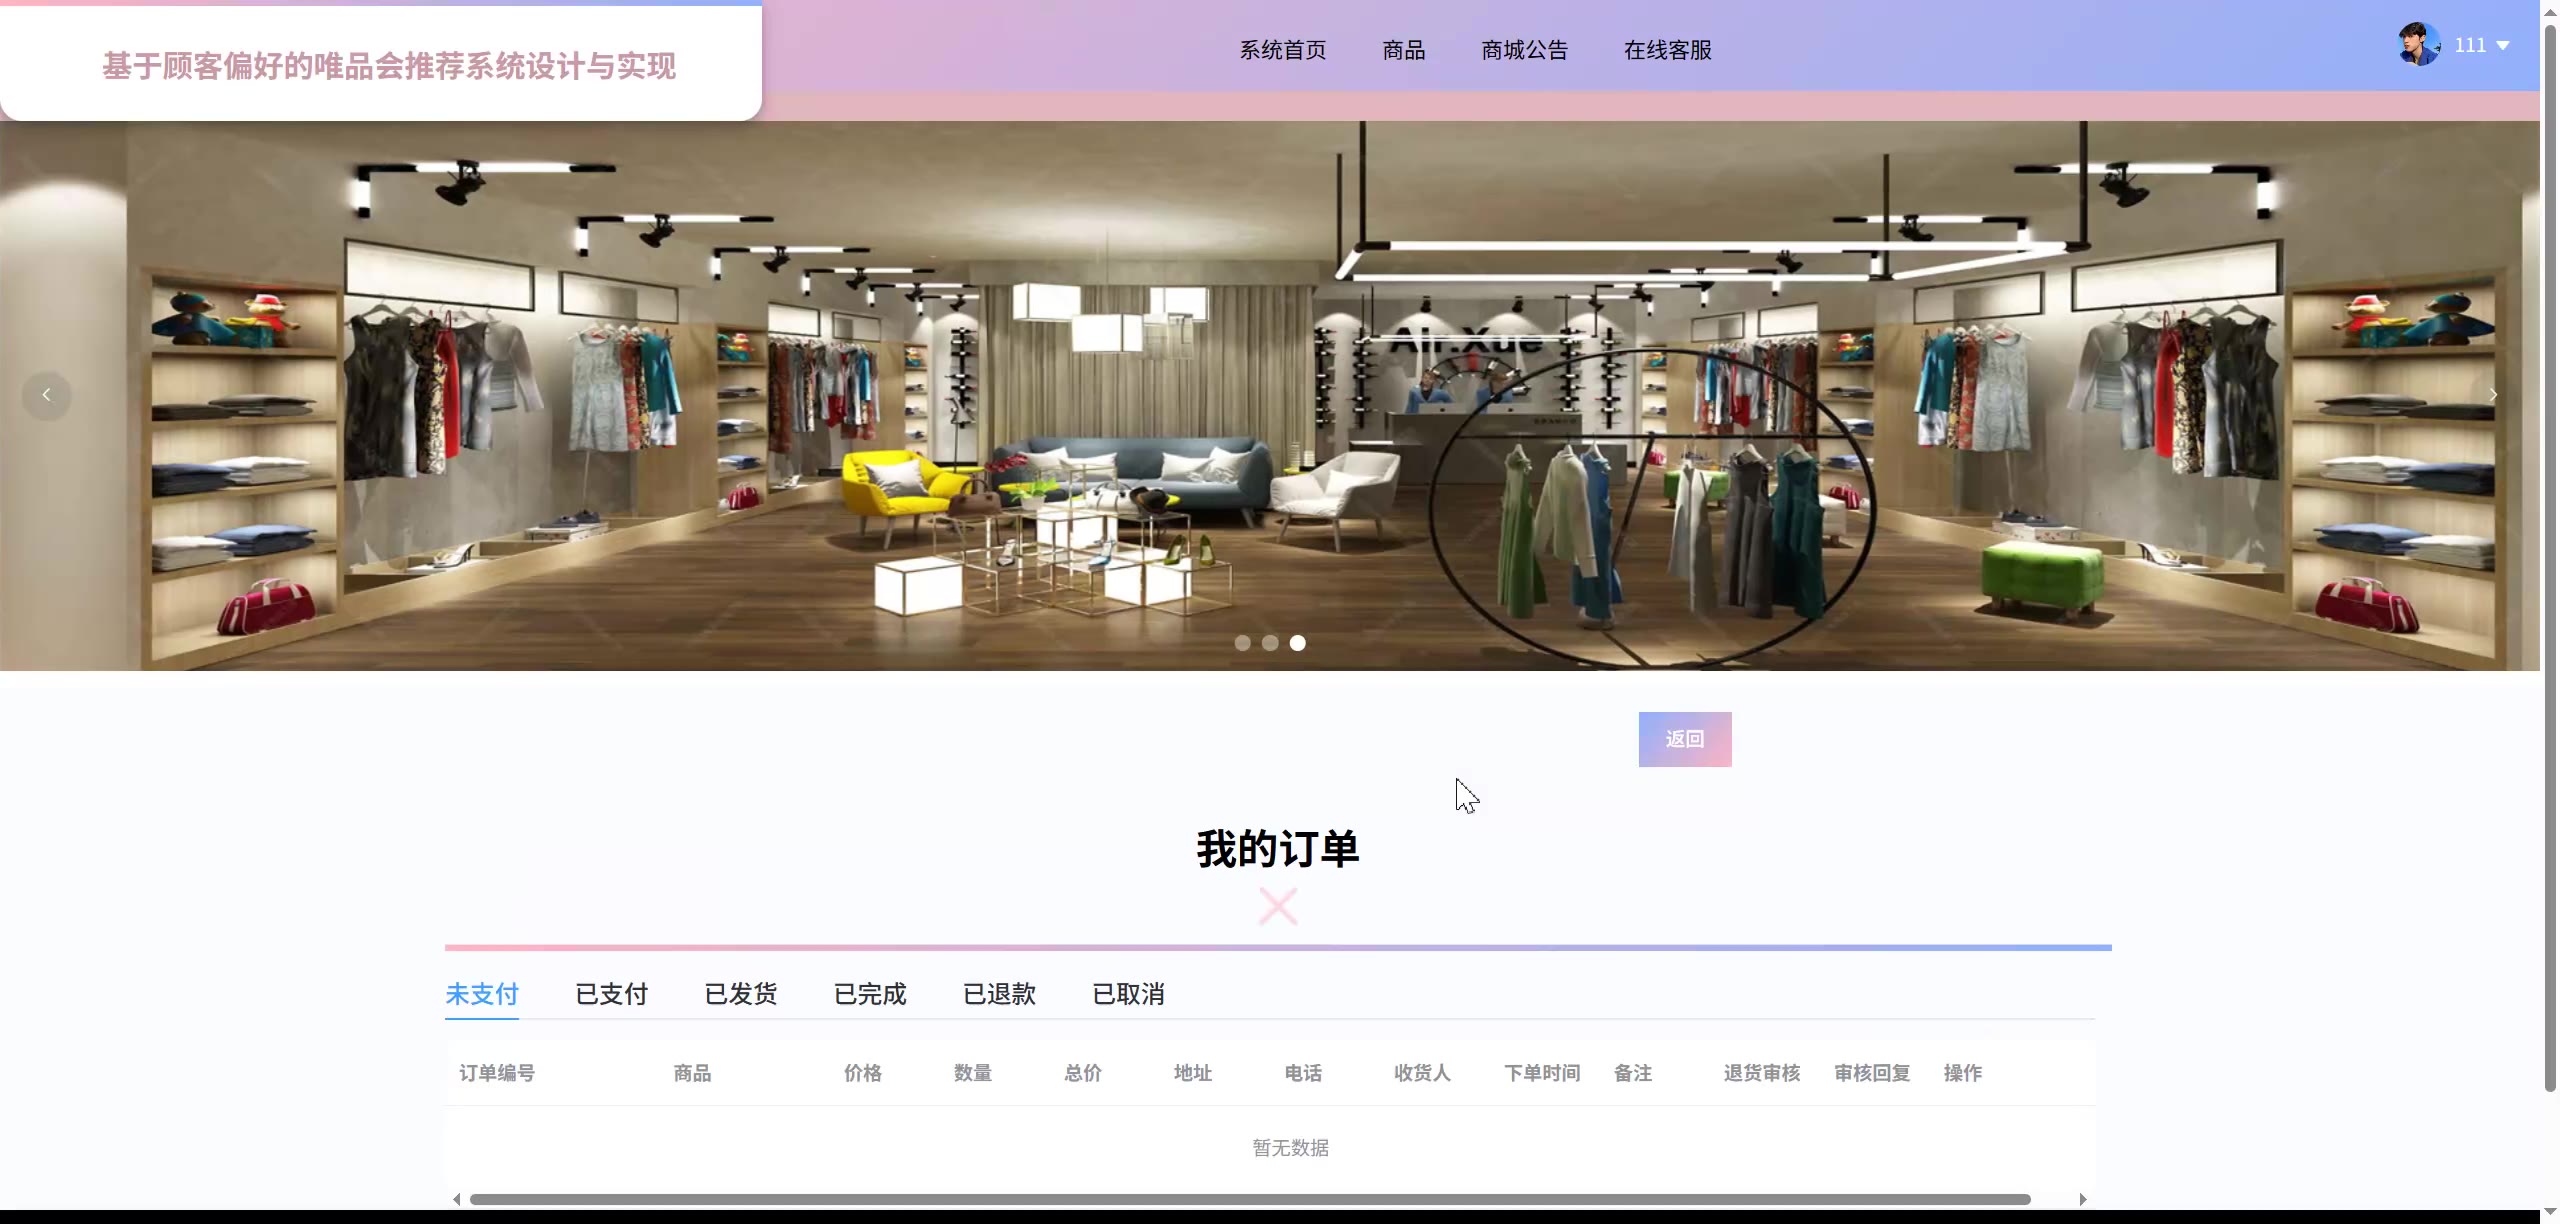Image resolution: width=2560 pixels, height=1224 pixels.
Task: View 已退款 orders tab
Action: pos(999,994)
